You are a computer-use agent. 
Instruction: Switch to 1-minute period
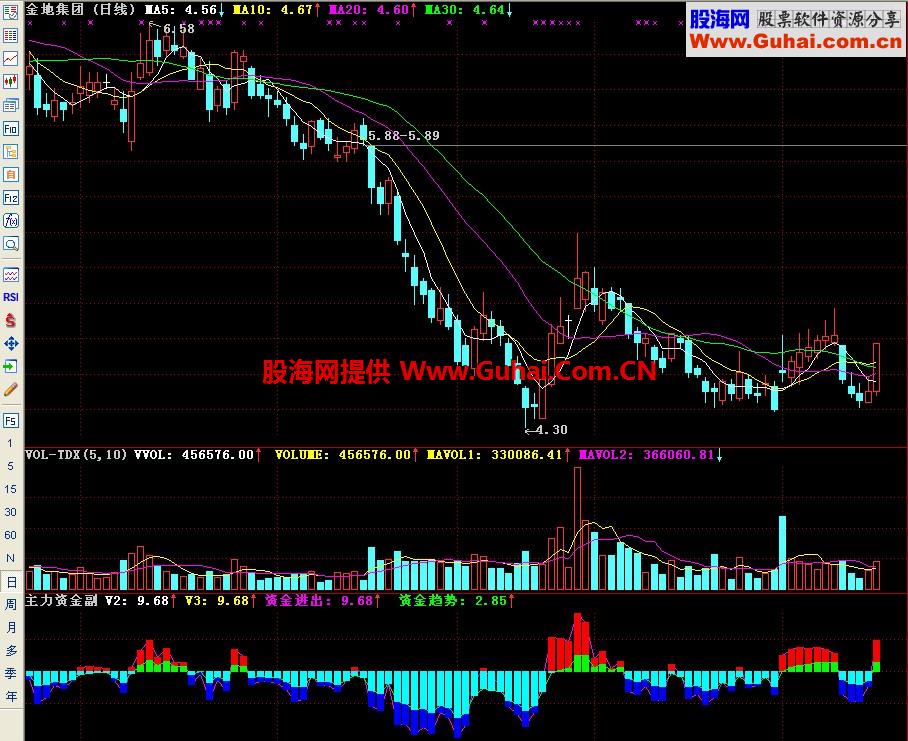tap(10, 443)
